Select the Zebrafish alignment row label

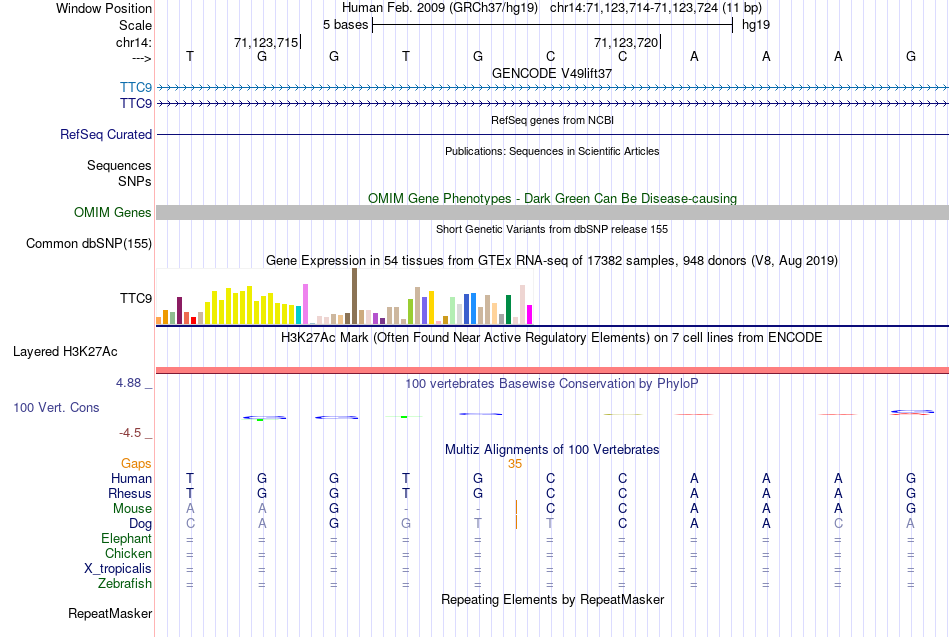point(125,584)
